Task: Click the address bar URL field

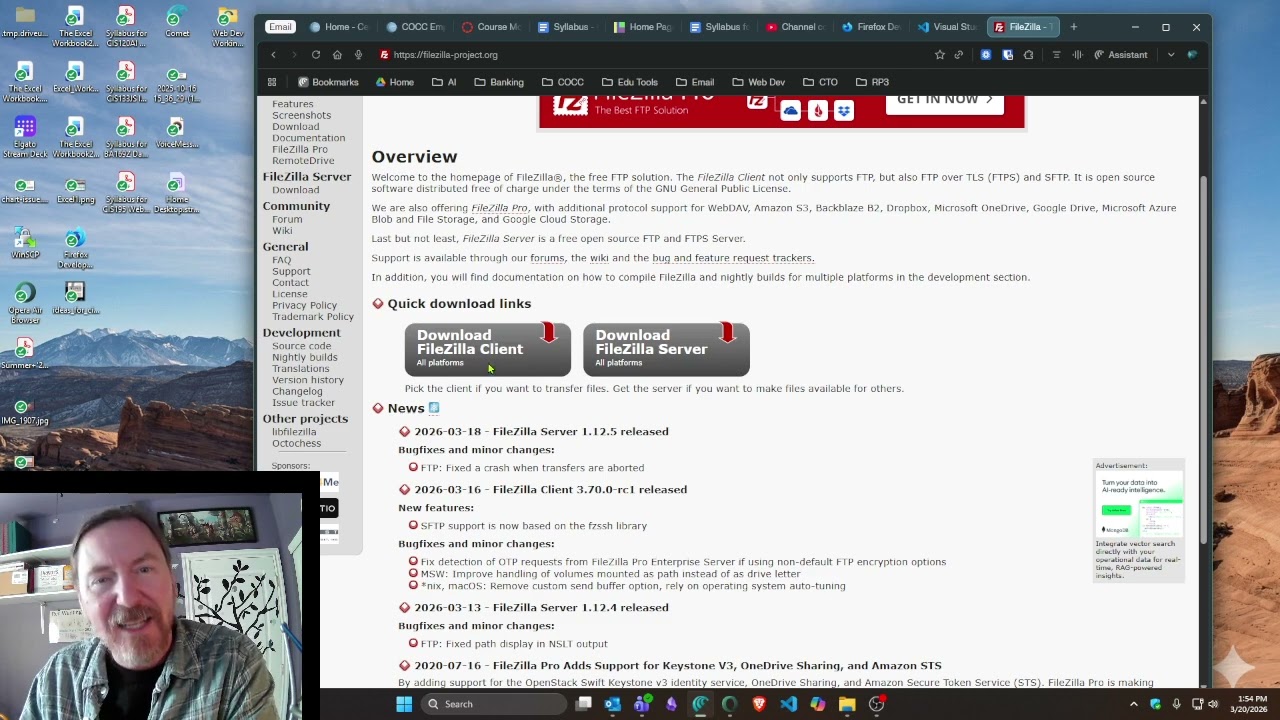Action: (x=650, y=55)
